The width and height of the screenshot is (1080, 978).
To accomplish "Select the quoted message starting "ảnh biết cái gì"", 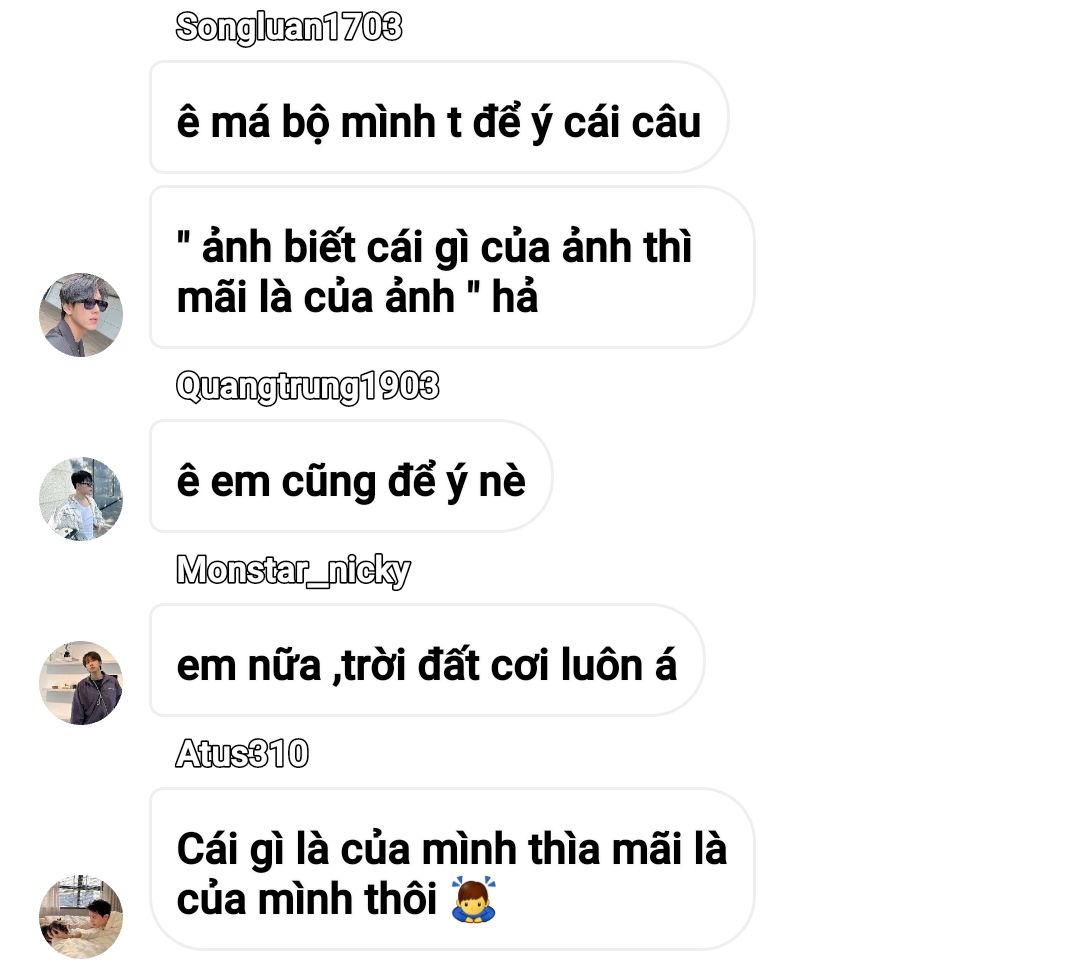I will (x=452, y=267).
